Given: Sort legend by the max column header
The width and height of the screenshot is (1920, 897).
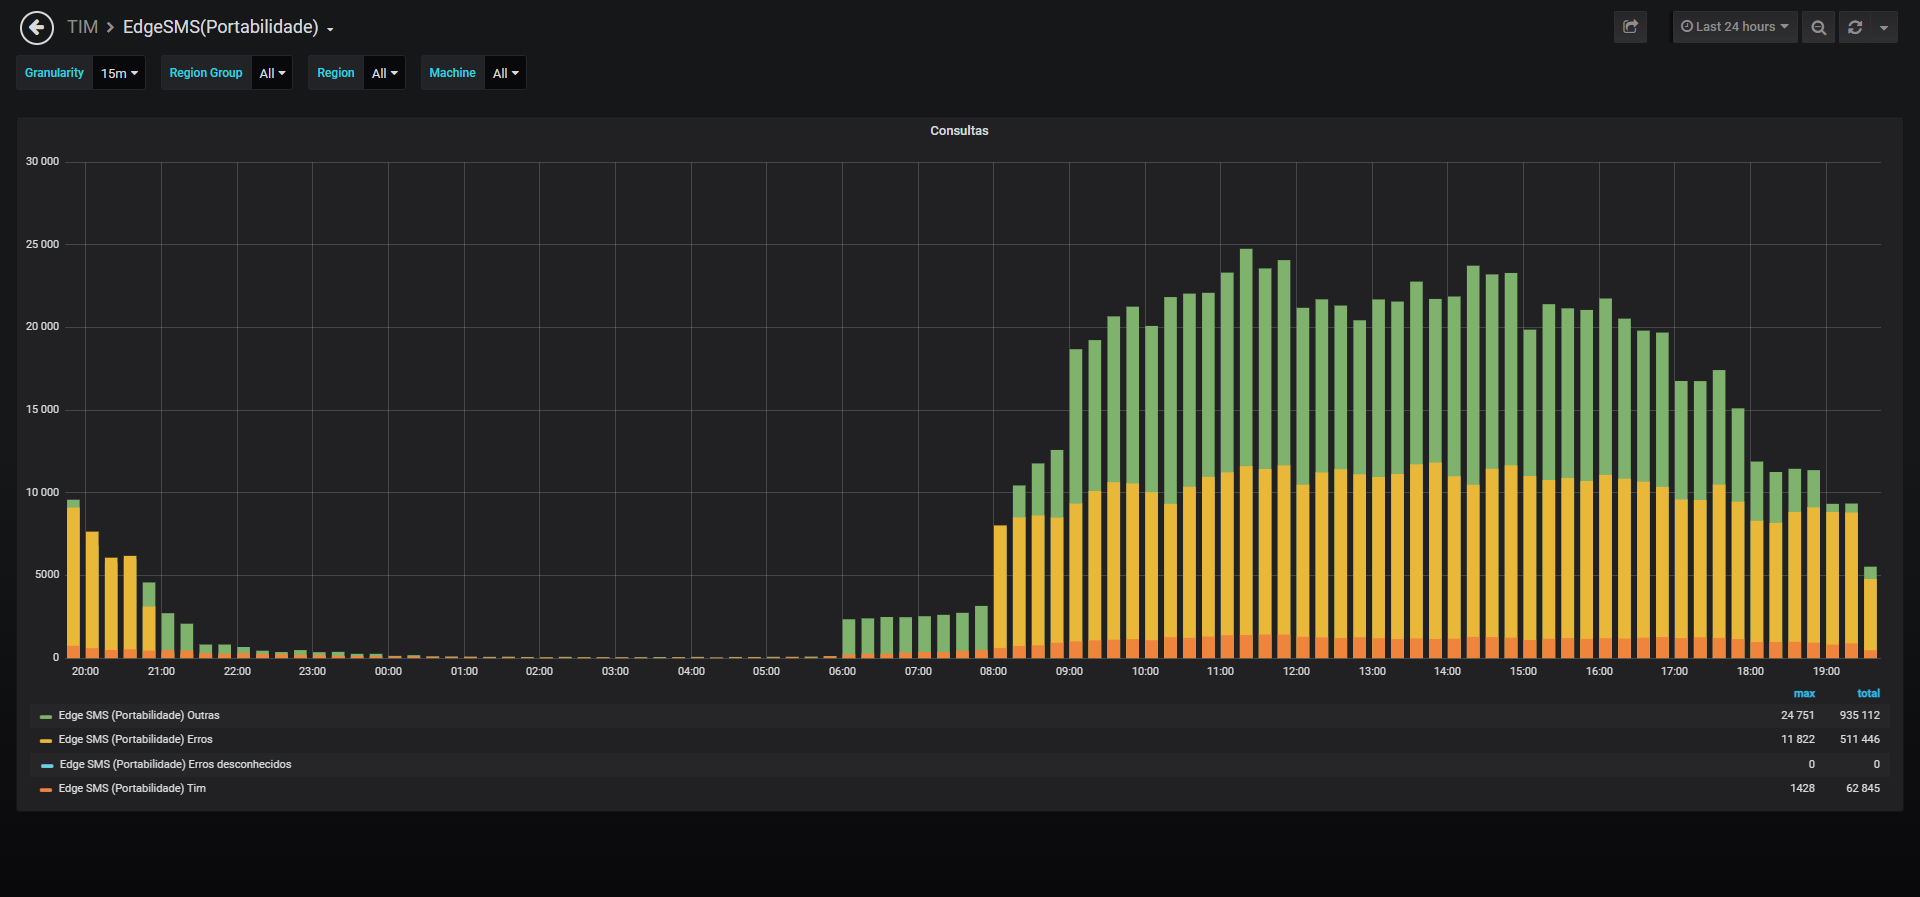Looking at the screenshot, I should pyautogui.click(x=1804, y=693).
